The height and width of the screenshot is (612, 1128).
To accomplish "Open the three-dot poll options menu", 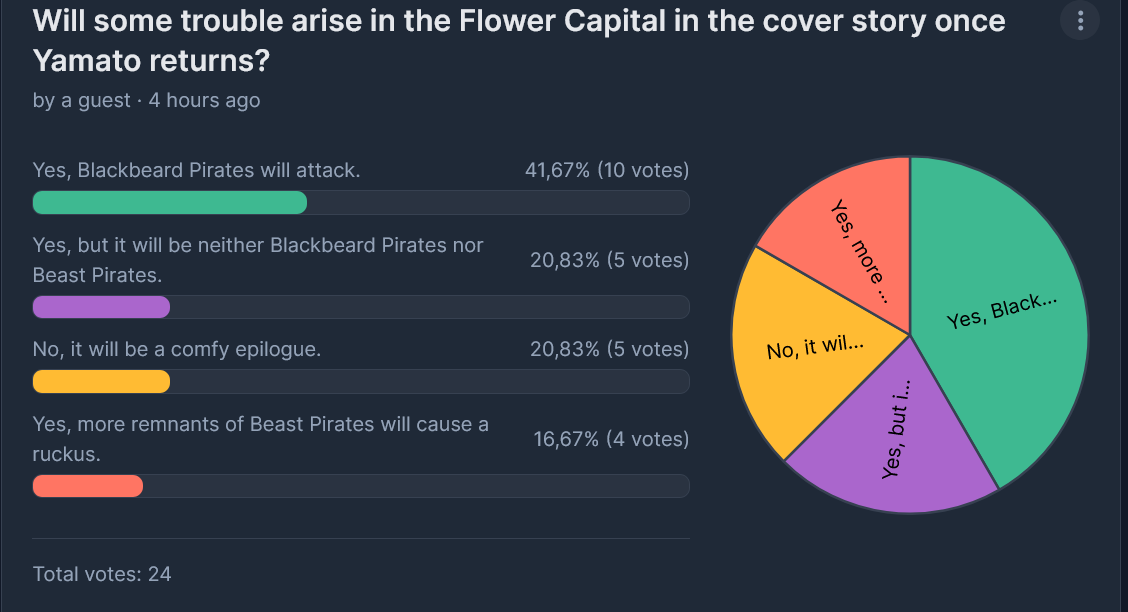I will 1079,20.
